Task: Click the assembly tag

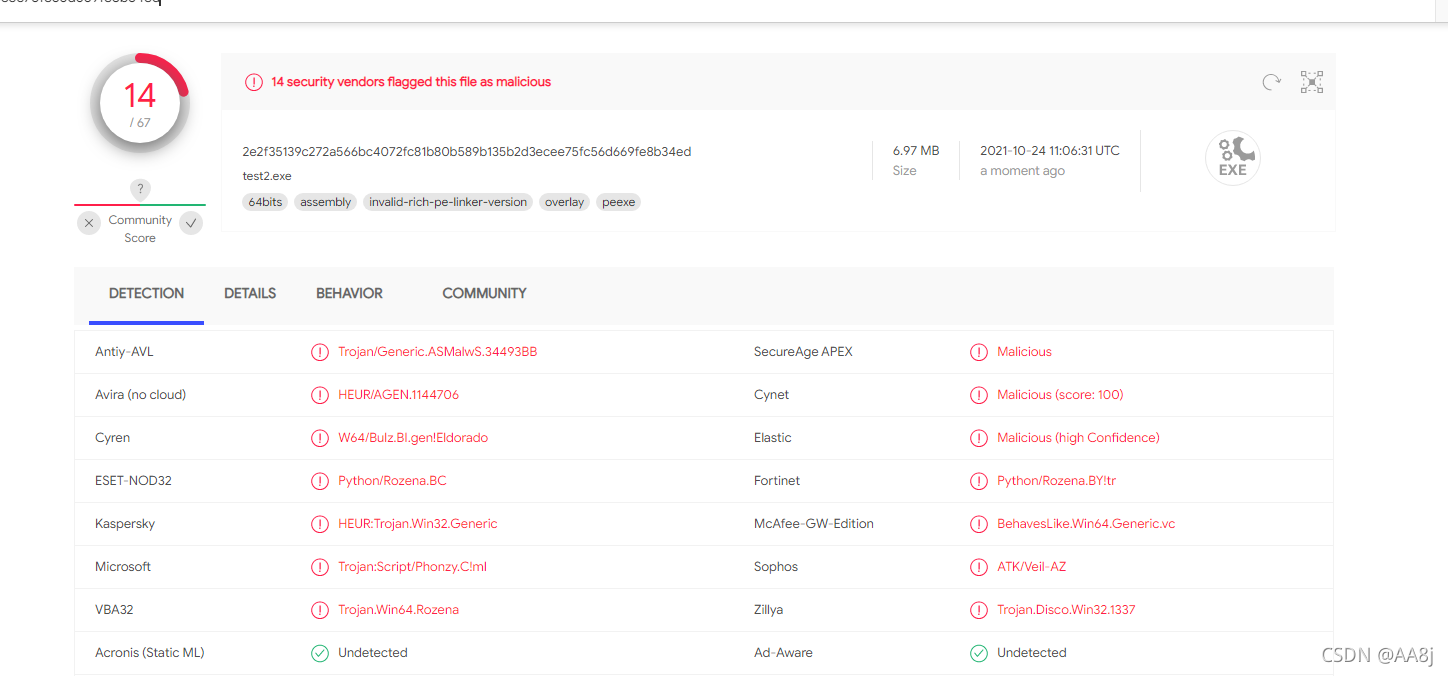Action: point(326,202)
